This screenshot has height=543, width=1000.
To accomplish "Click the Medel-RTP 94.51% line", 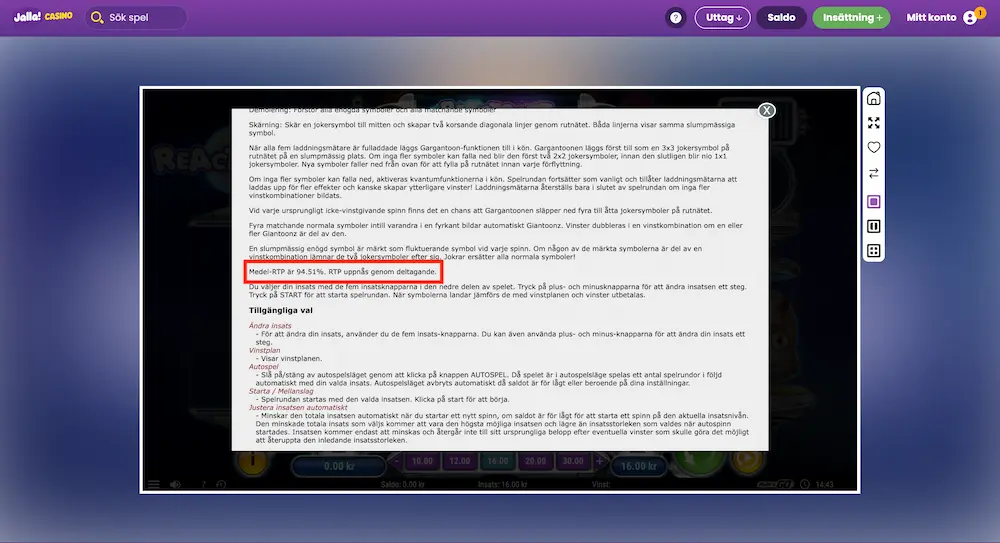I will (x=343, y=272).
